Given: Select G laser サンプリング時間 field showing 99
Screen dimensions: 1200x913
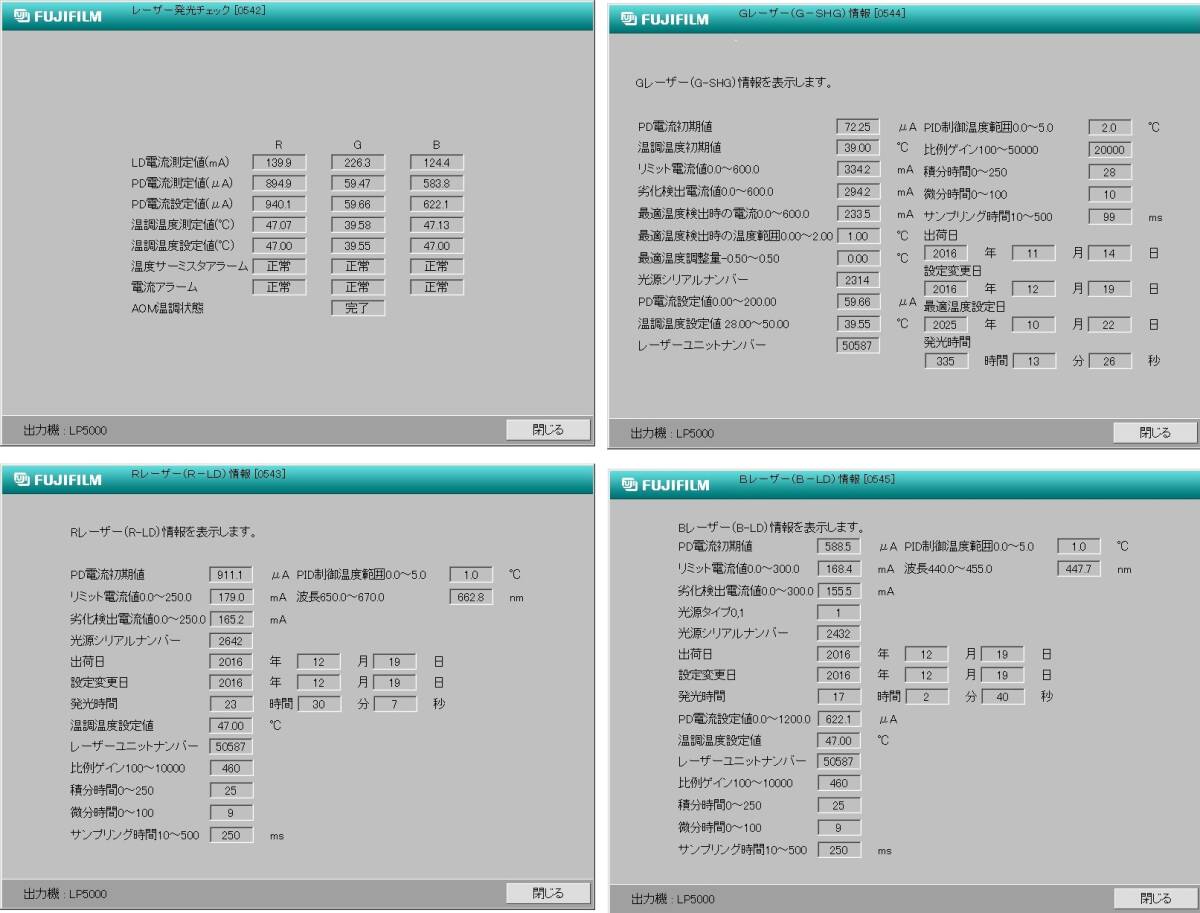Looking at the screenshot, I should point(1110,216).
